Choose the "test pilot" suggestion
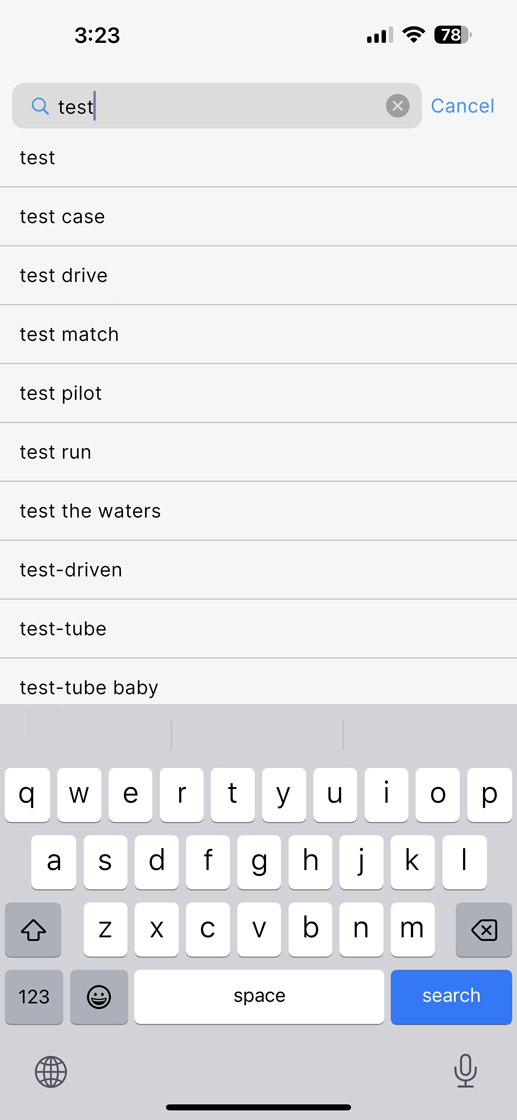The image size is (517, 1120). (258, 394)
